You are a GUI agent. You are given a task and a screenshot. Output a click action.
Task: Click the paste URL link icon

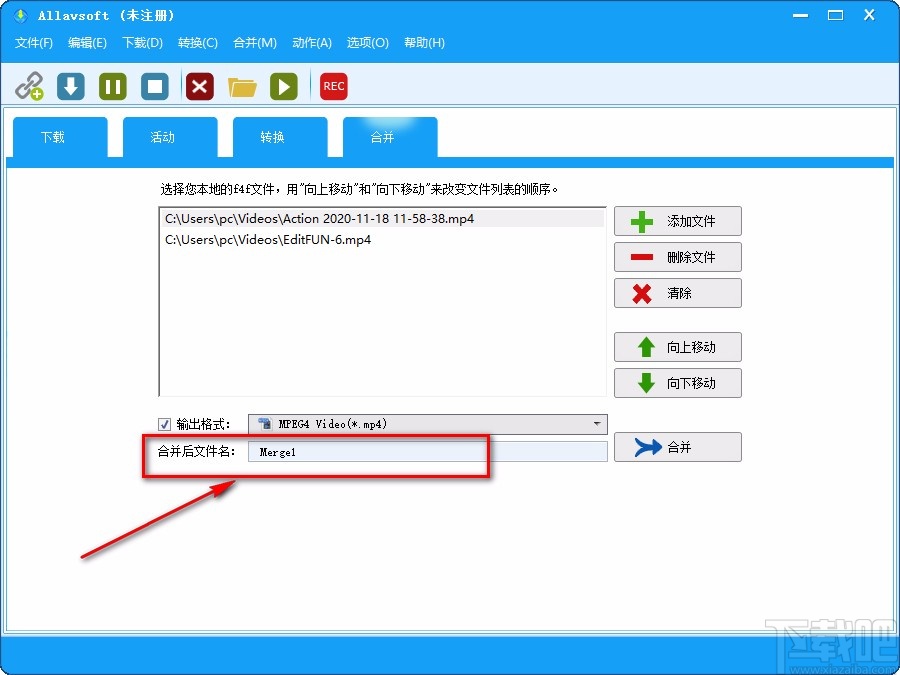coord(29,86)
